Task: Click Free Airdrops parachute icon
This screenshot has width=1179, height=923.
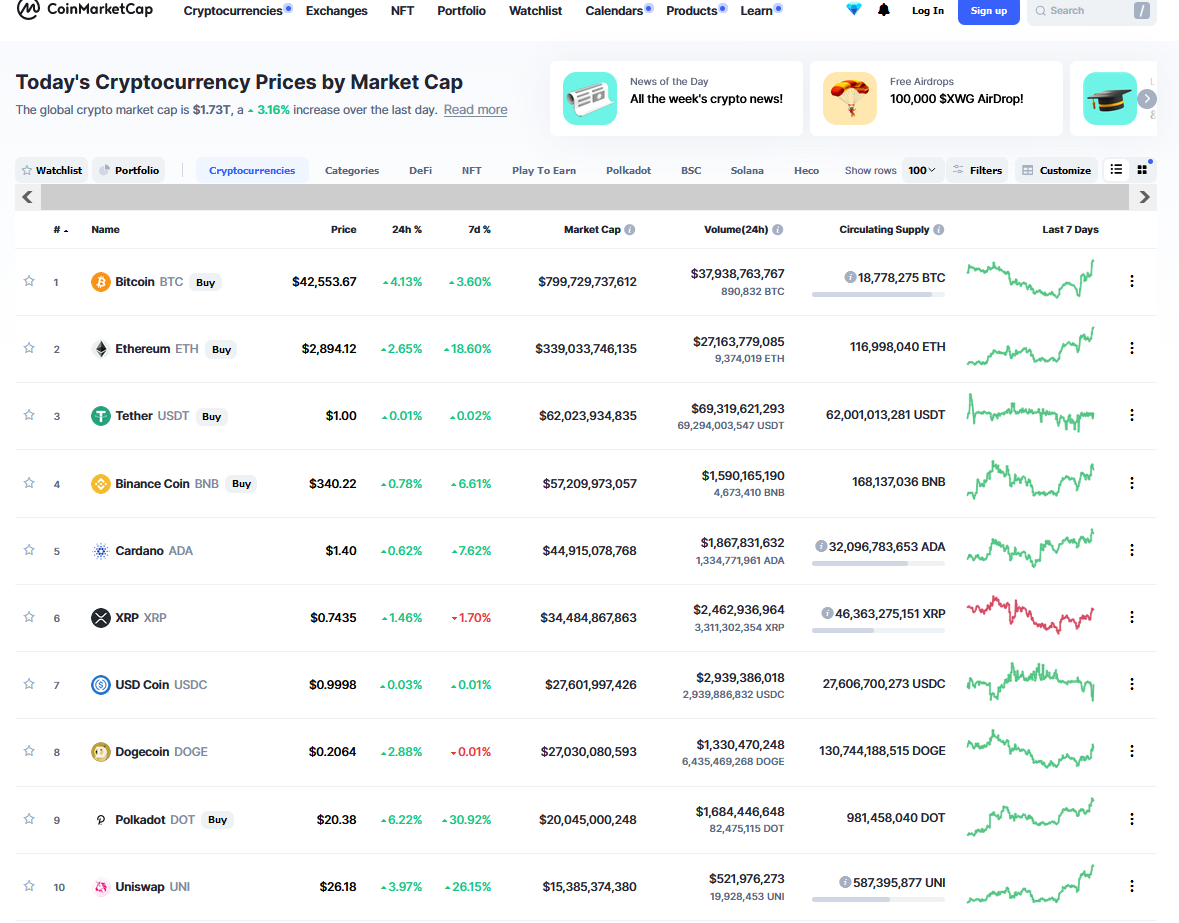Action: pyautogui.click(x=850, y=98)
